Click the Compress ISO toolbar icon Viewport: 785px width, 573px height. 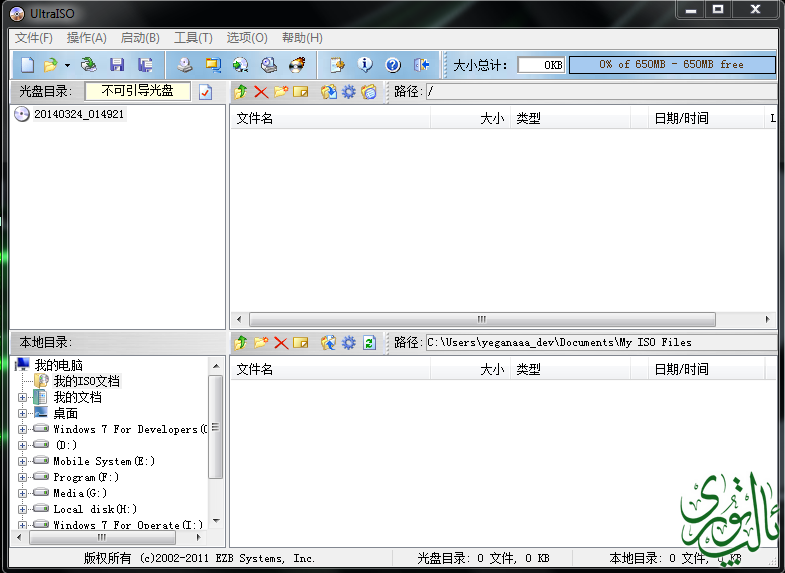213,65
